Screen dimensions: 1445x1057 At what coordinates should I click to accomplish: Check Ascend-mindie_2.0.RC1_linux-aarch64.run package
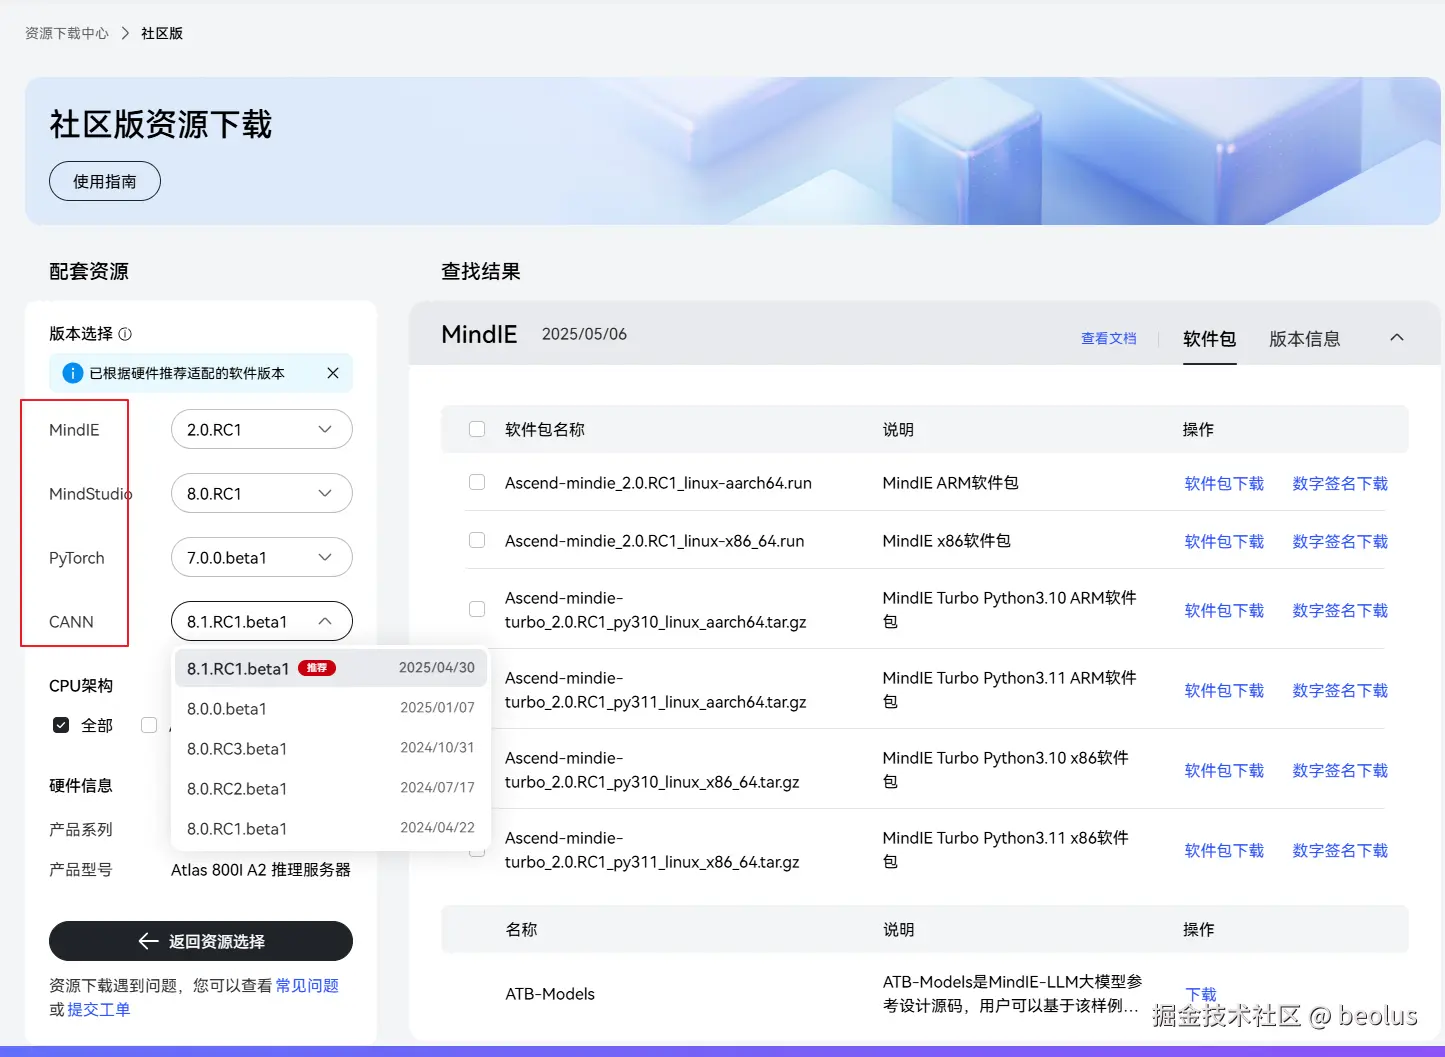click(x=477, y=482)
